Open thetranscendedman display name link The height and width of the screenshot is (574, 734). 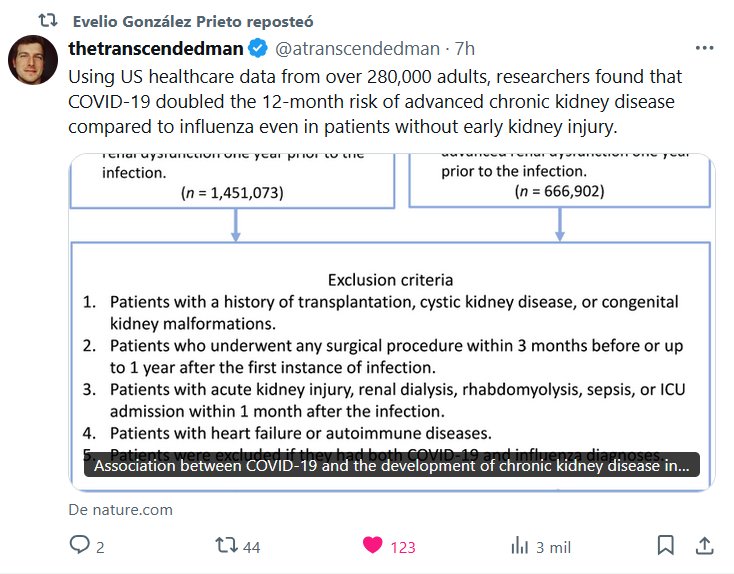[x=156, y=48]
